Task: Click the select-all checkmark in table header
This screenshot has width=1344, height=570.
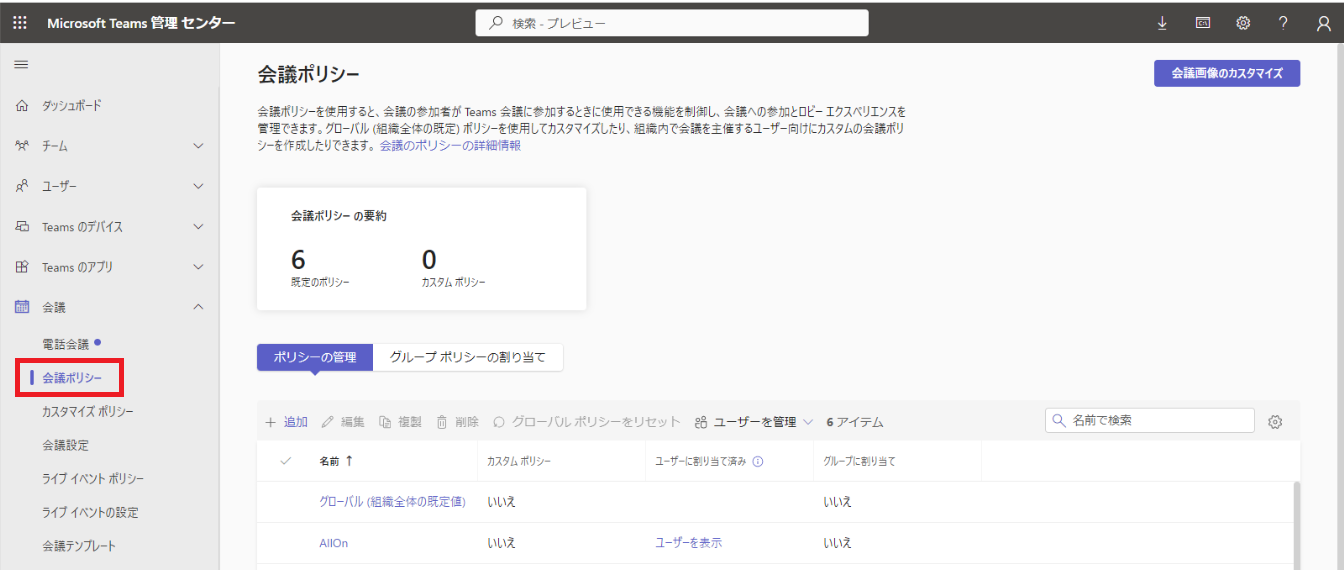Action: point(286,461)
